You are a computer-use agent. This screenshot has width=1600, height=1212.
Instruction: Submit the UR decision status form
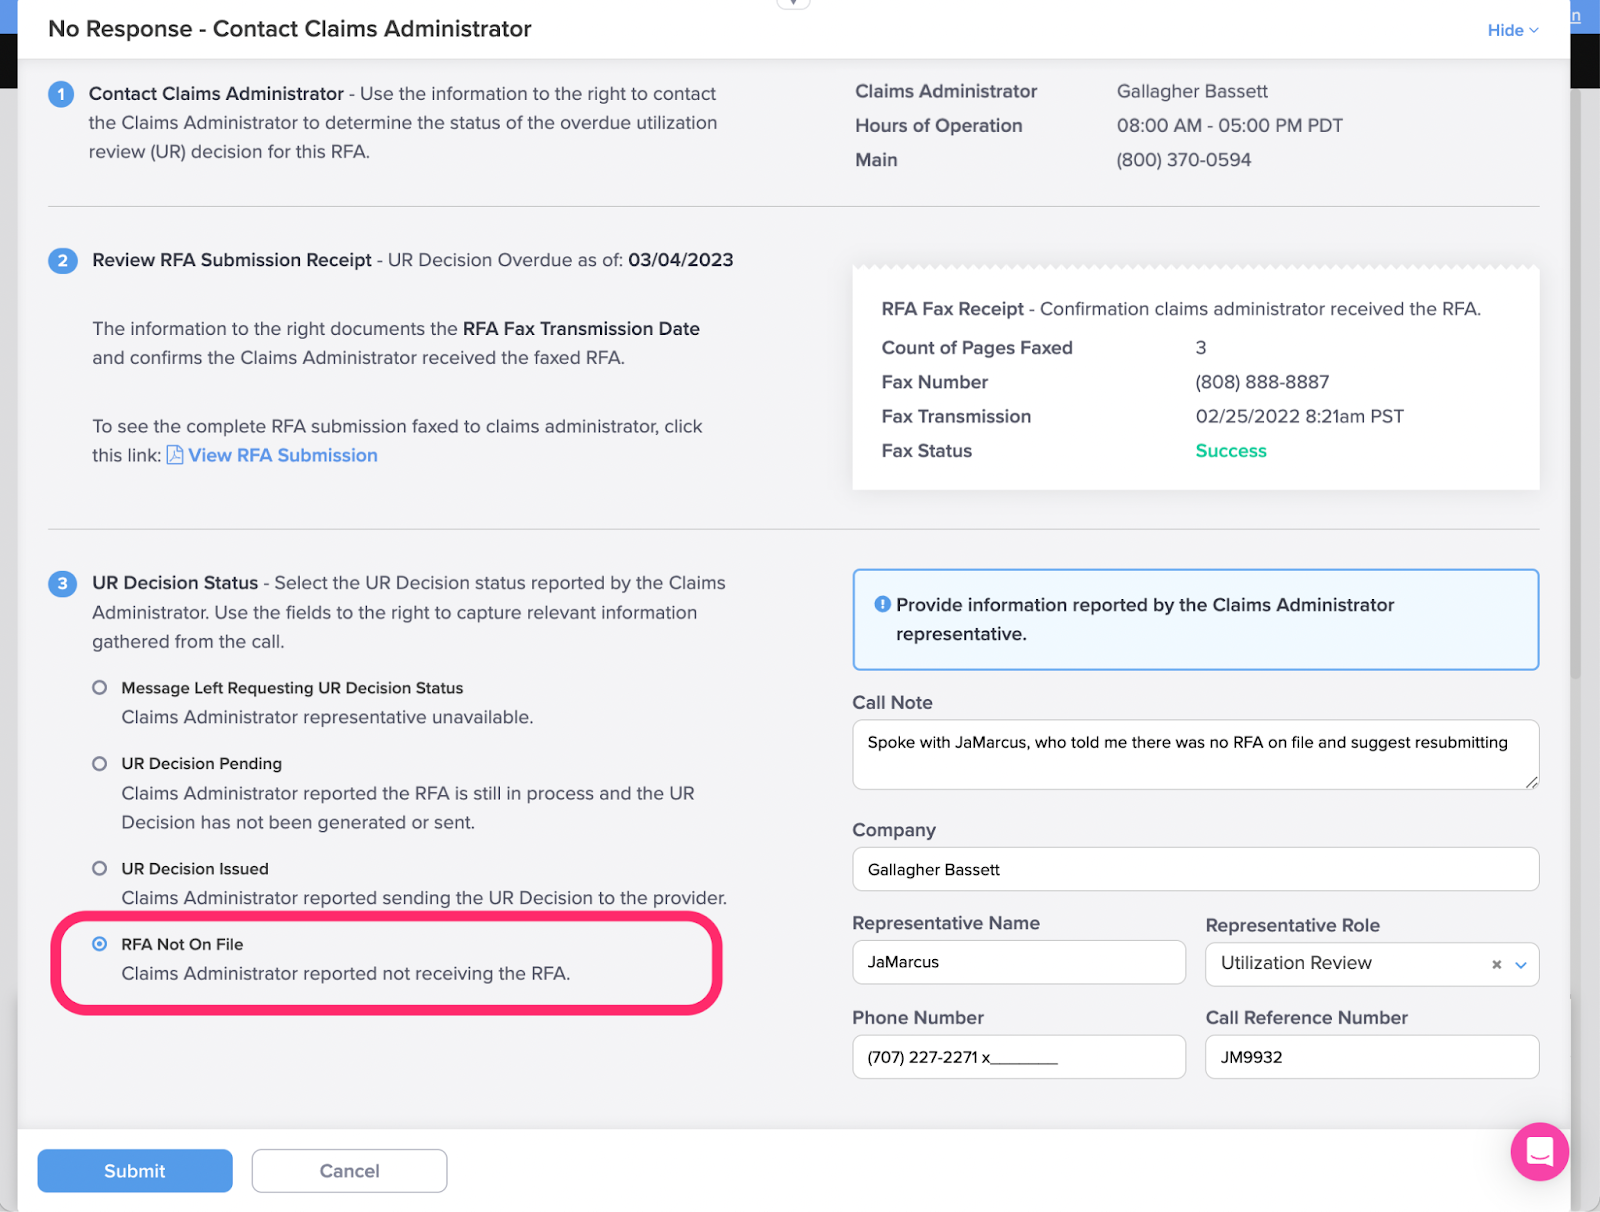click(135, 1171)
